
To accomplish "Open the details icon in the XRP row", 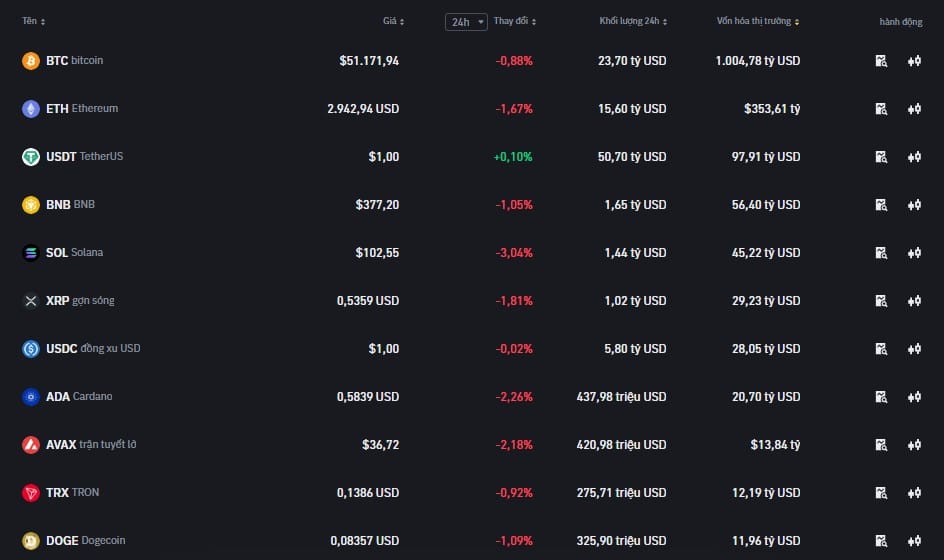I will pos(881,301).
